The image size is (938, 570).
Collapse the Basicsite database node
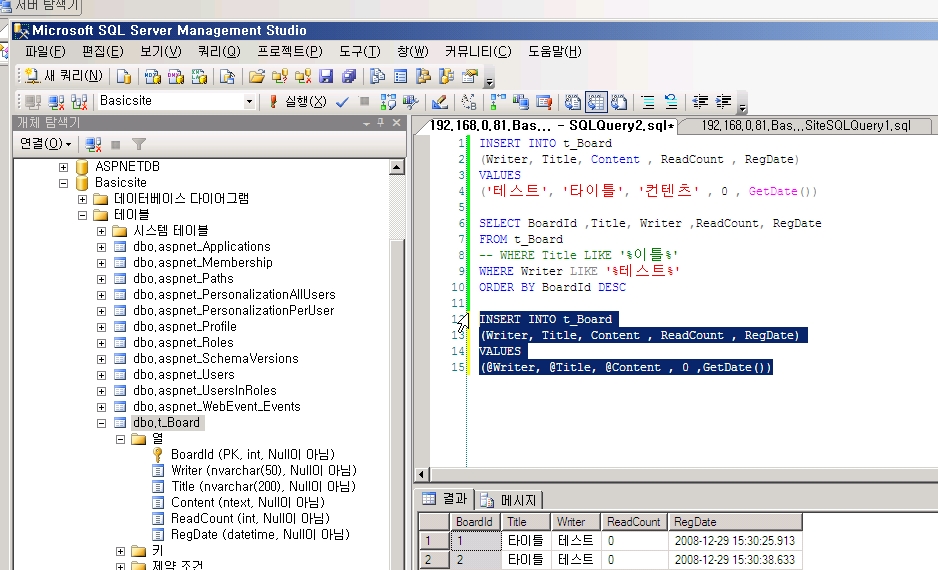pyautogui.click(x=63, y=183)
